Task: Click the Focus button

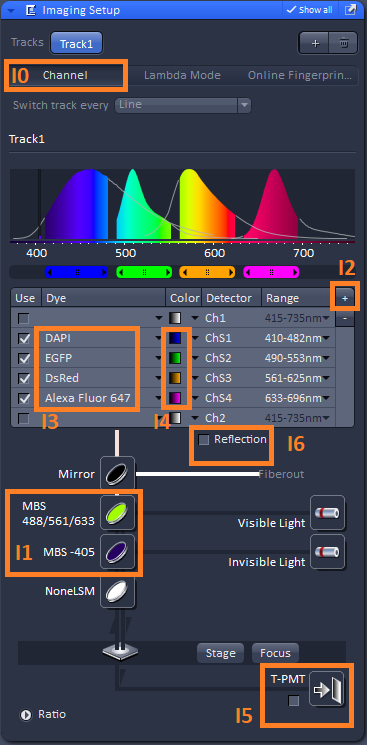Action: pos(275,653)
